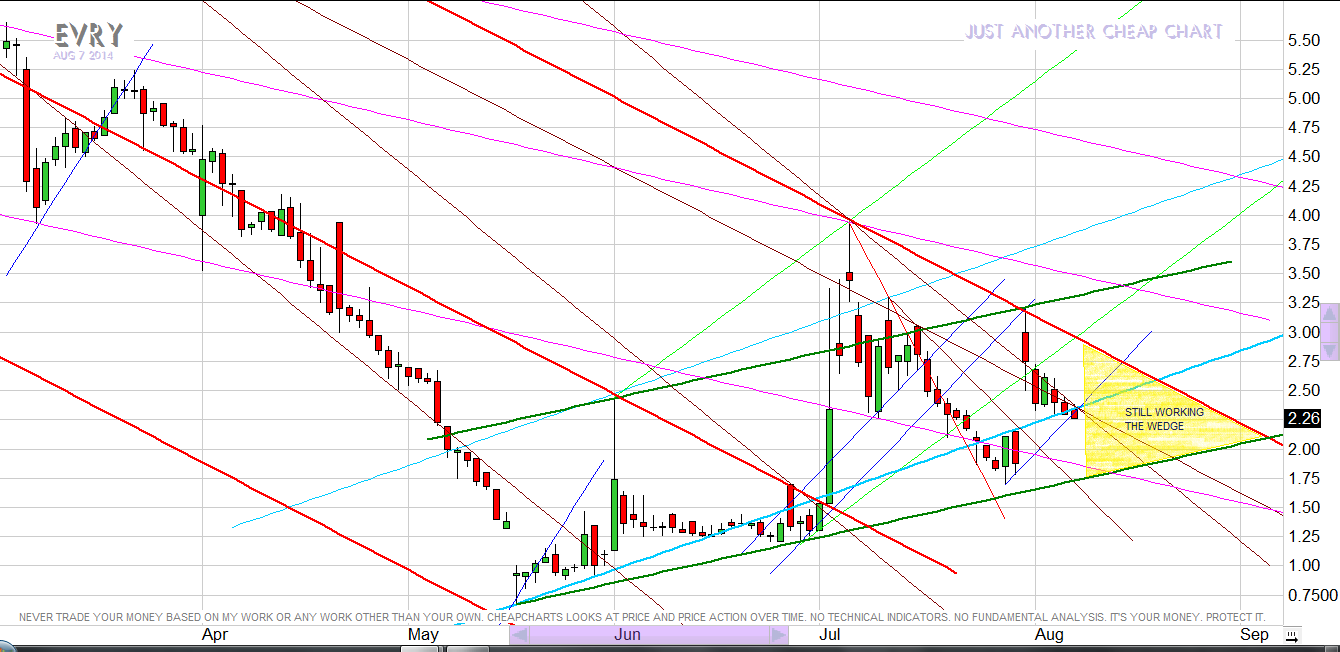The height and width of the screenshot is (652, 1340).
Task: Click the AUG 7 2014 date label
Action: [x=83, y=56]
